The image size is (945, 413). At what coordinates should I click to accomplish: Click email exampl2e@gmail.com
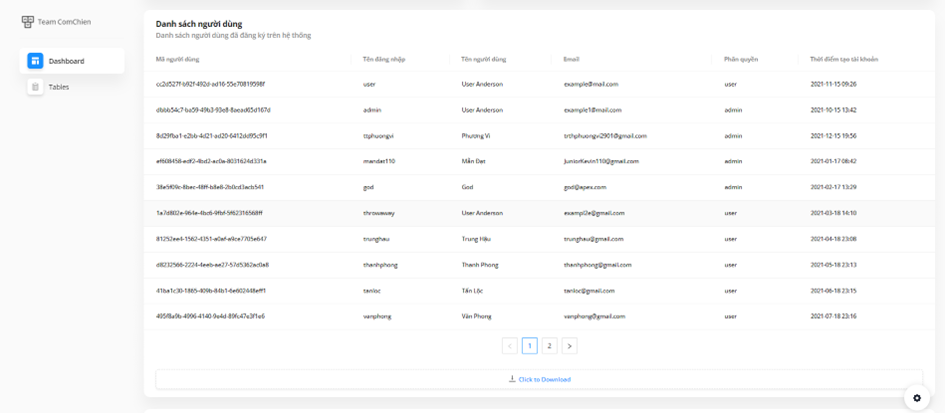click(593, 213)
